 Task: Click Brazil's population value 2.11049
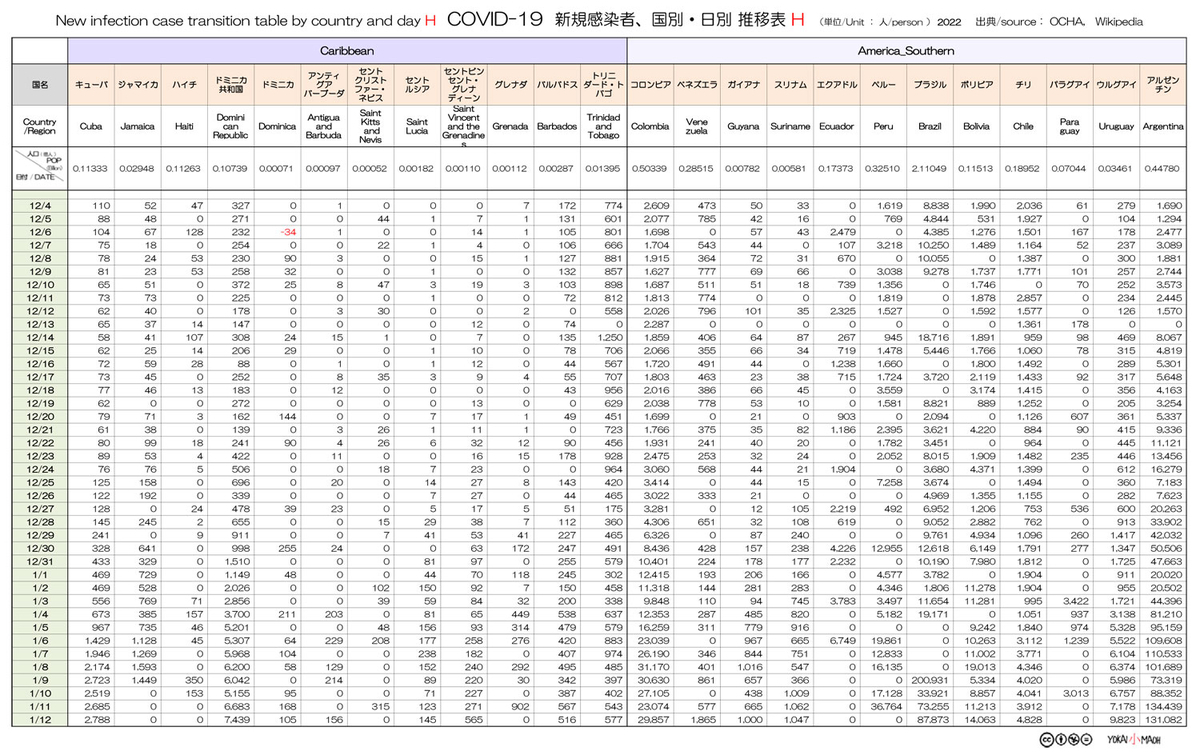click(x=931, y=169)
